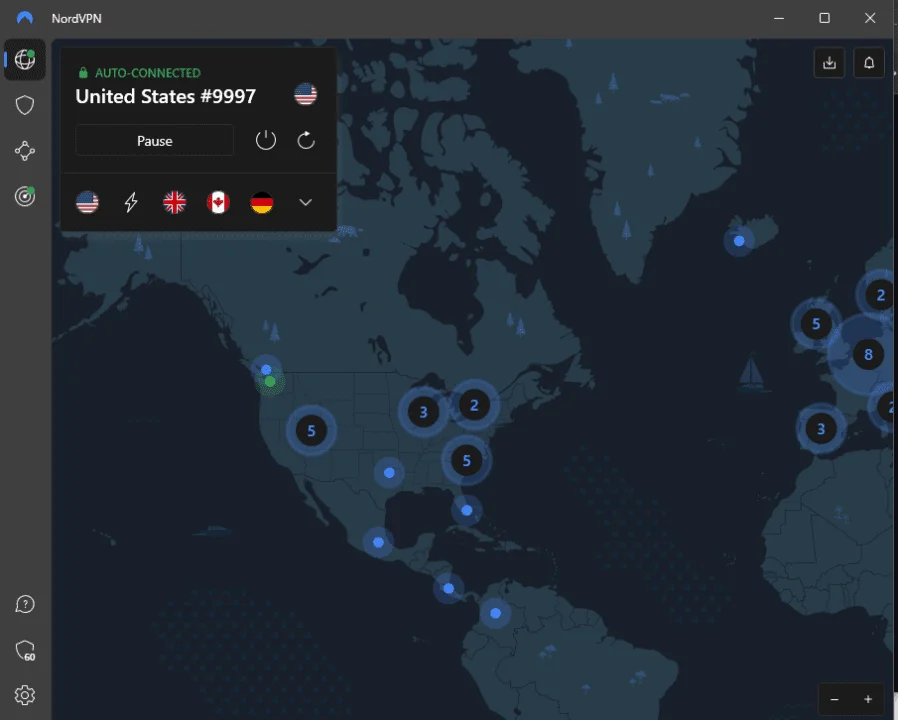Image resolution: width=898 pixels, height=720 pixels.
Task: Expand the quick connect list chevron
Action: [x=306, y=202]
